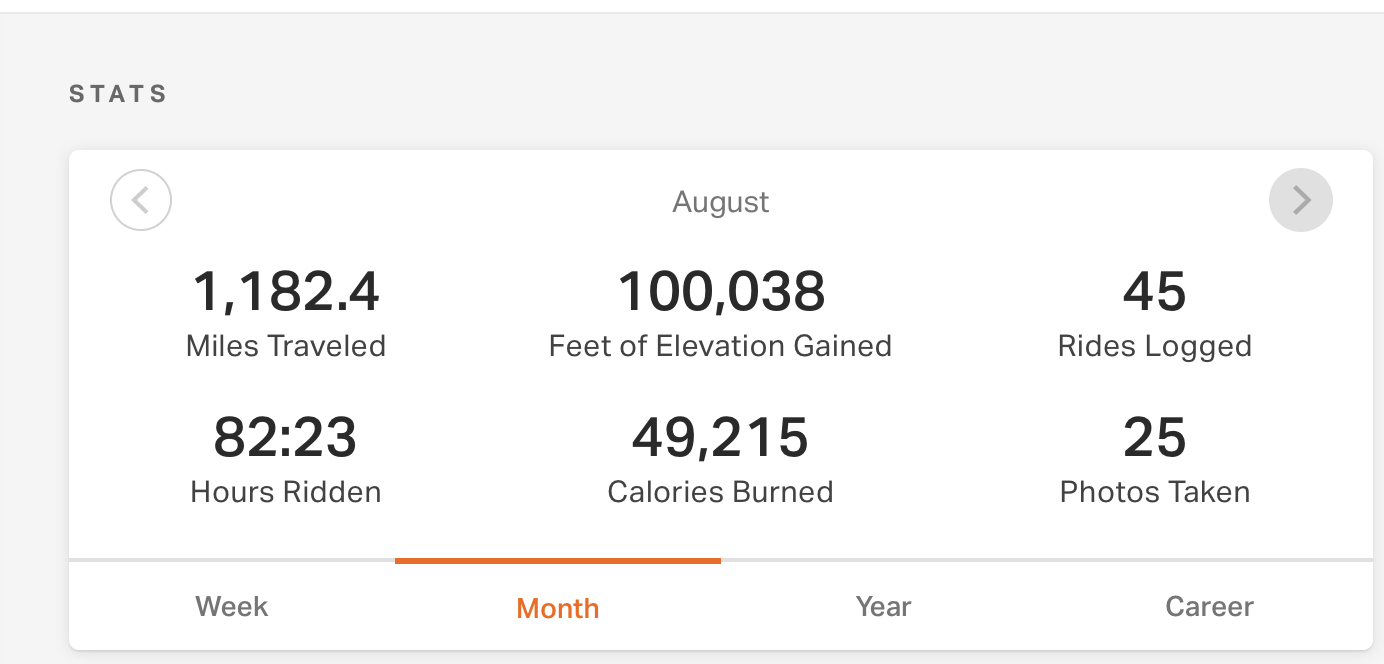Select the Photos Taken label
Image resolution: width=1384 pixels, height=664 pixels.
click(1154, 492)
